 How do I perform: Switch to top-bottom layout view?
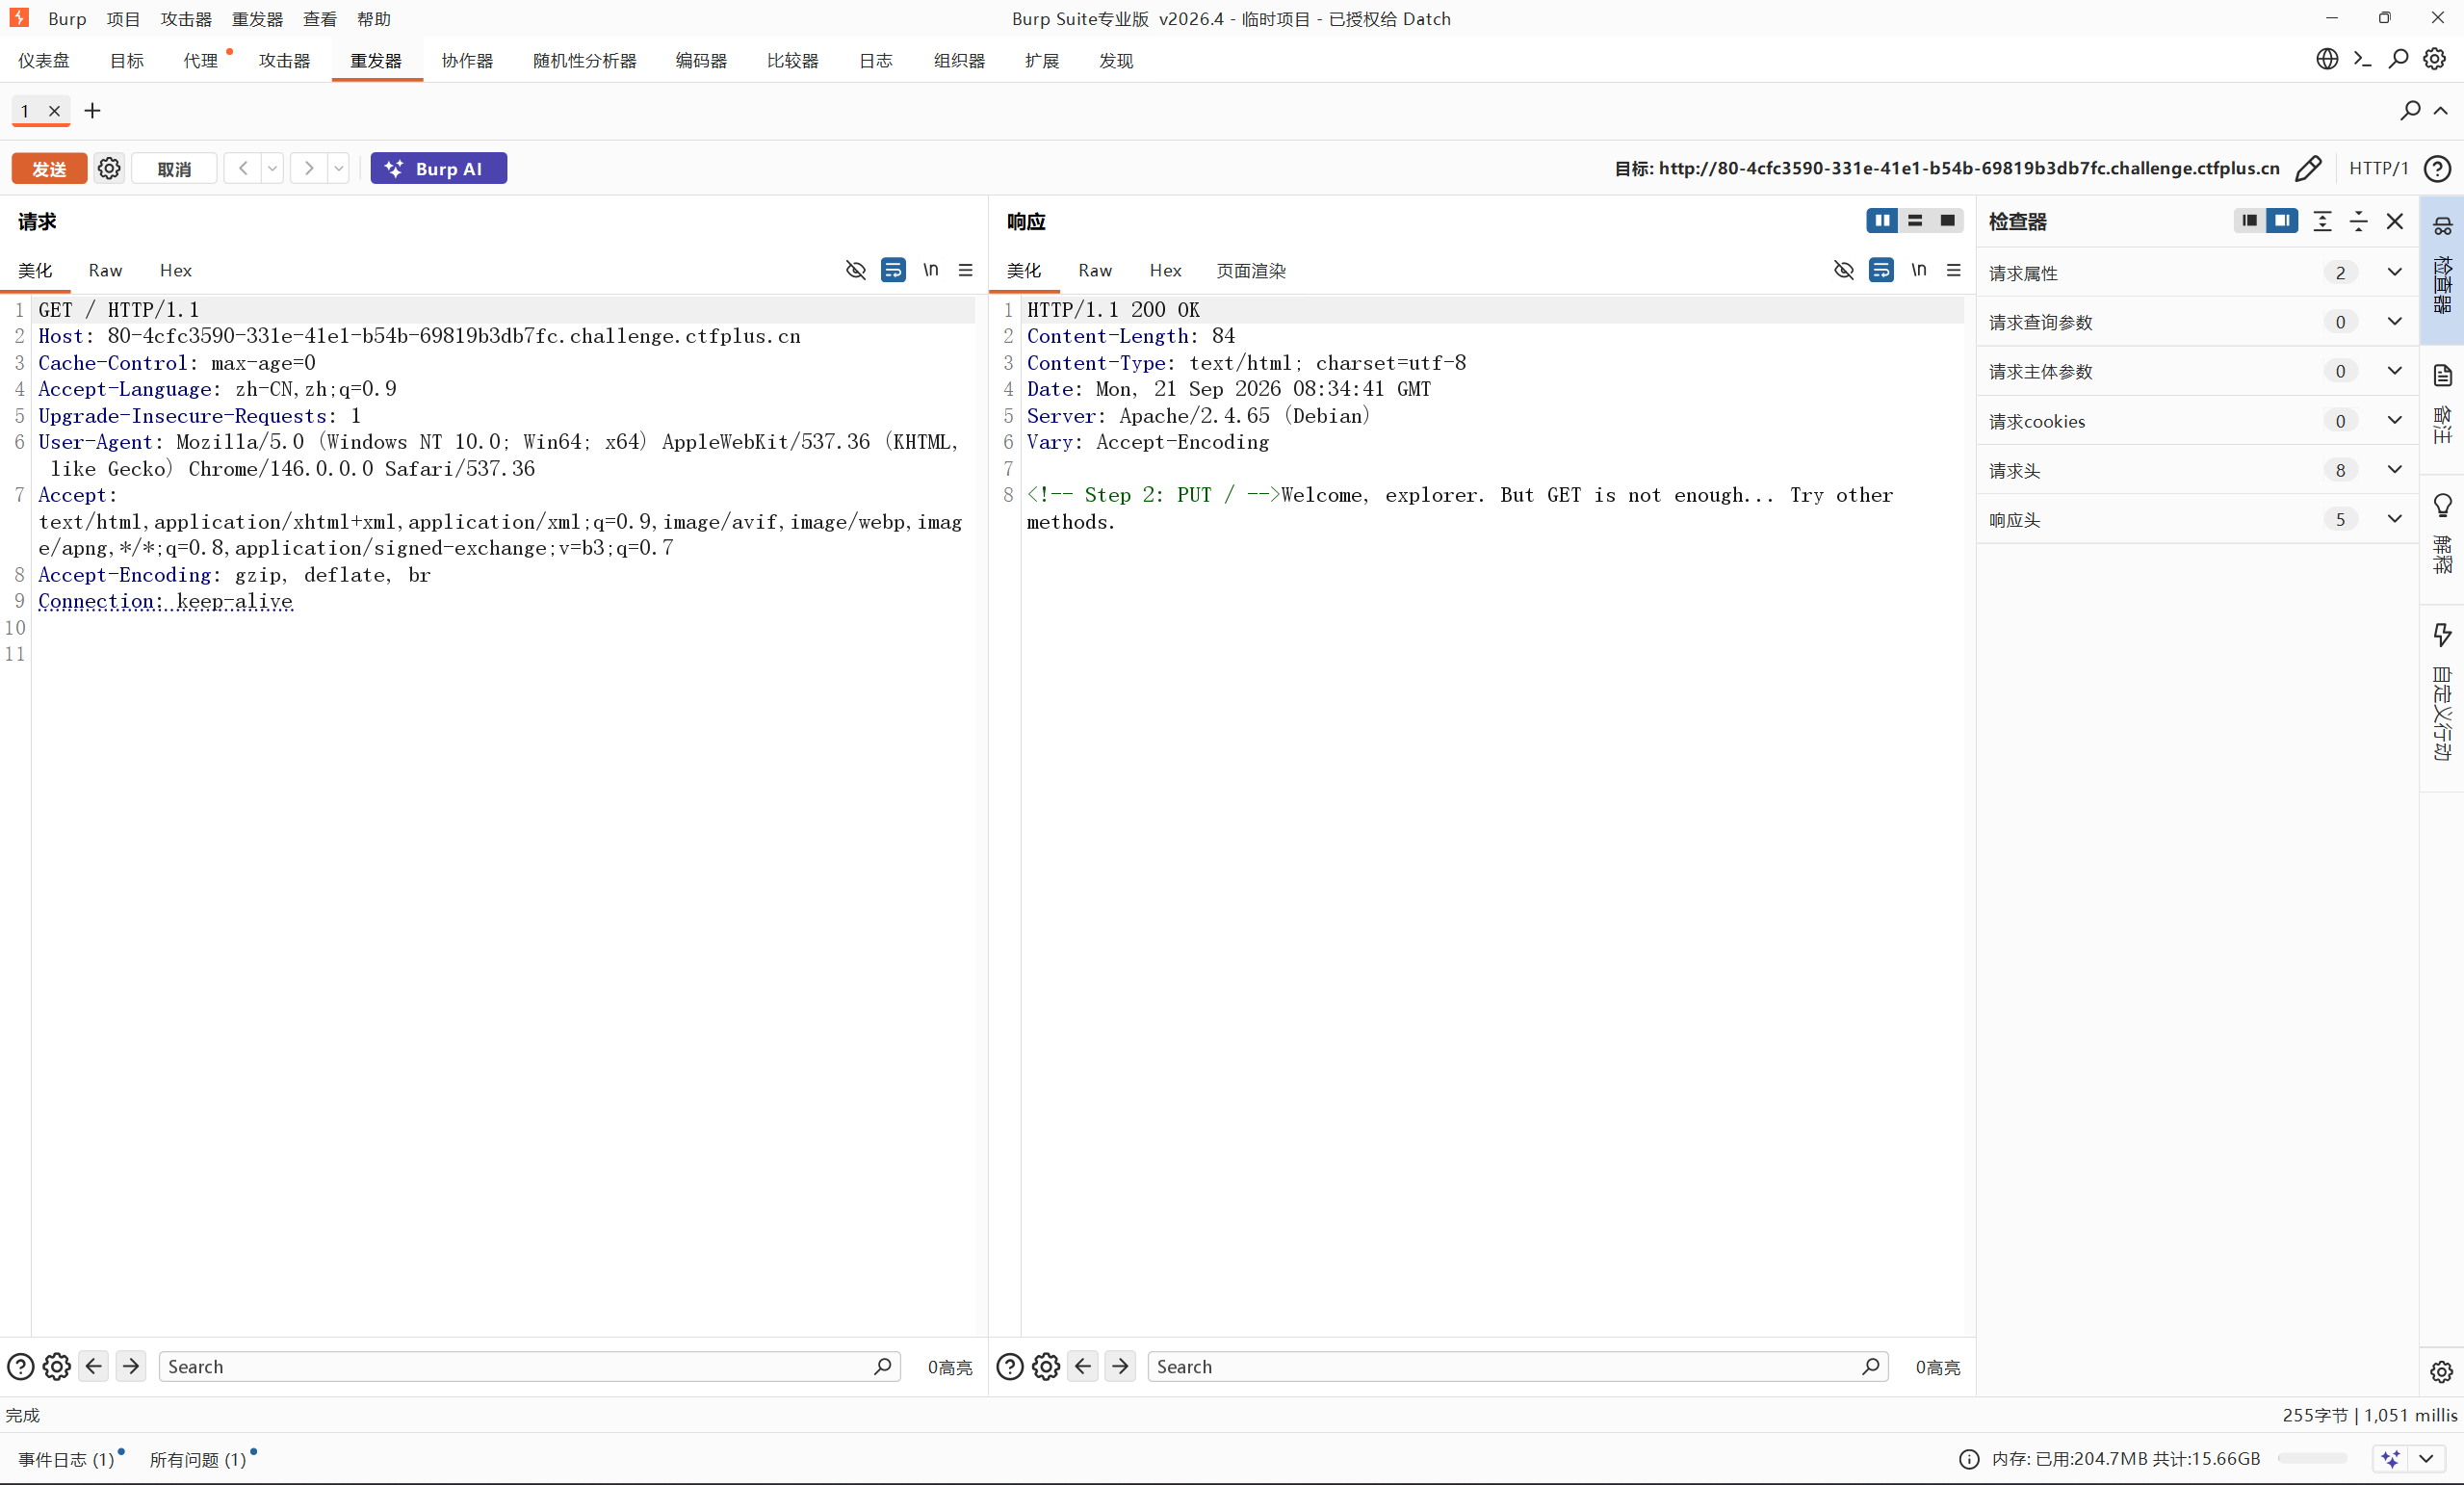(x=1915, y=220)
